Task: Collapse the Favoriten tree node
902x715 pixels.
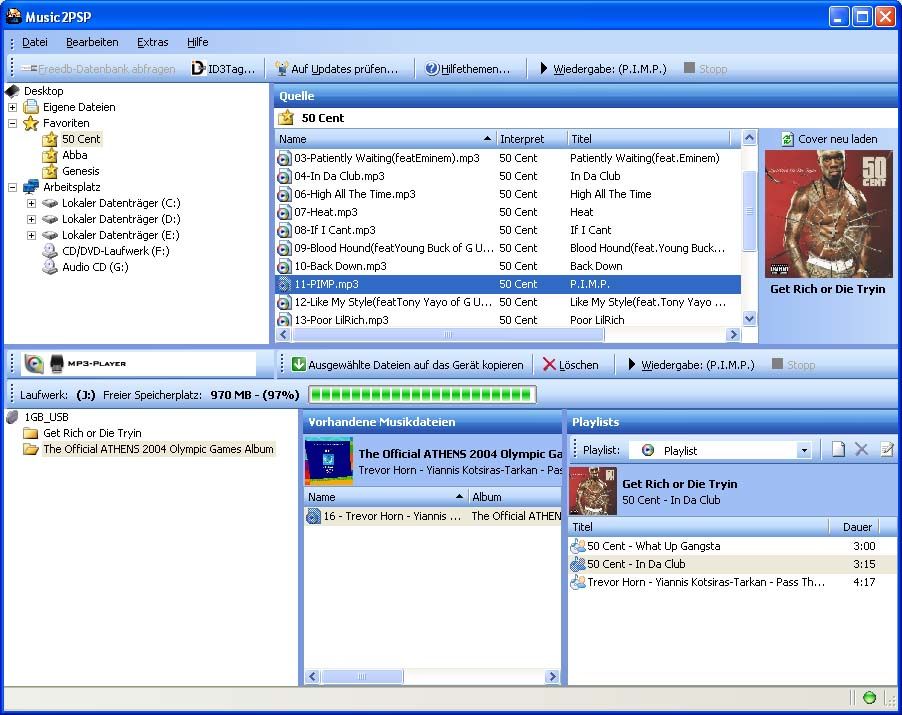Action: 12,123
